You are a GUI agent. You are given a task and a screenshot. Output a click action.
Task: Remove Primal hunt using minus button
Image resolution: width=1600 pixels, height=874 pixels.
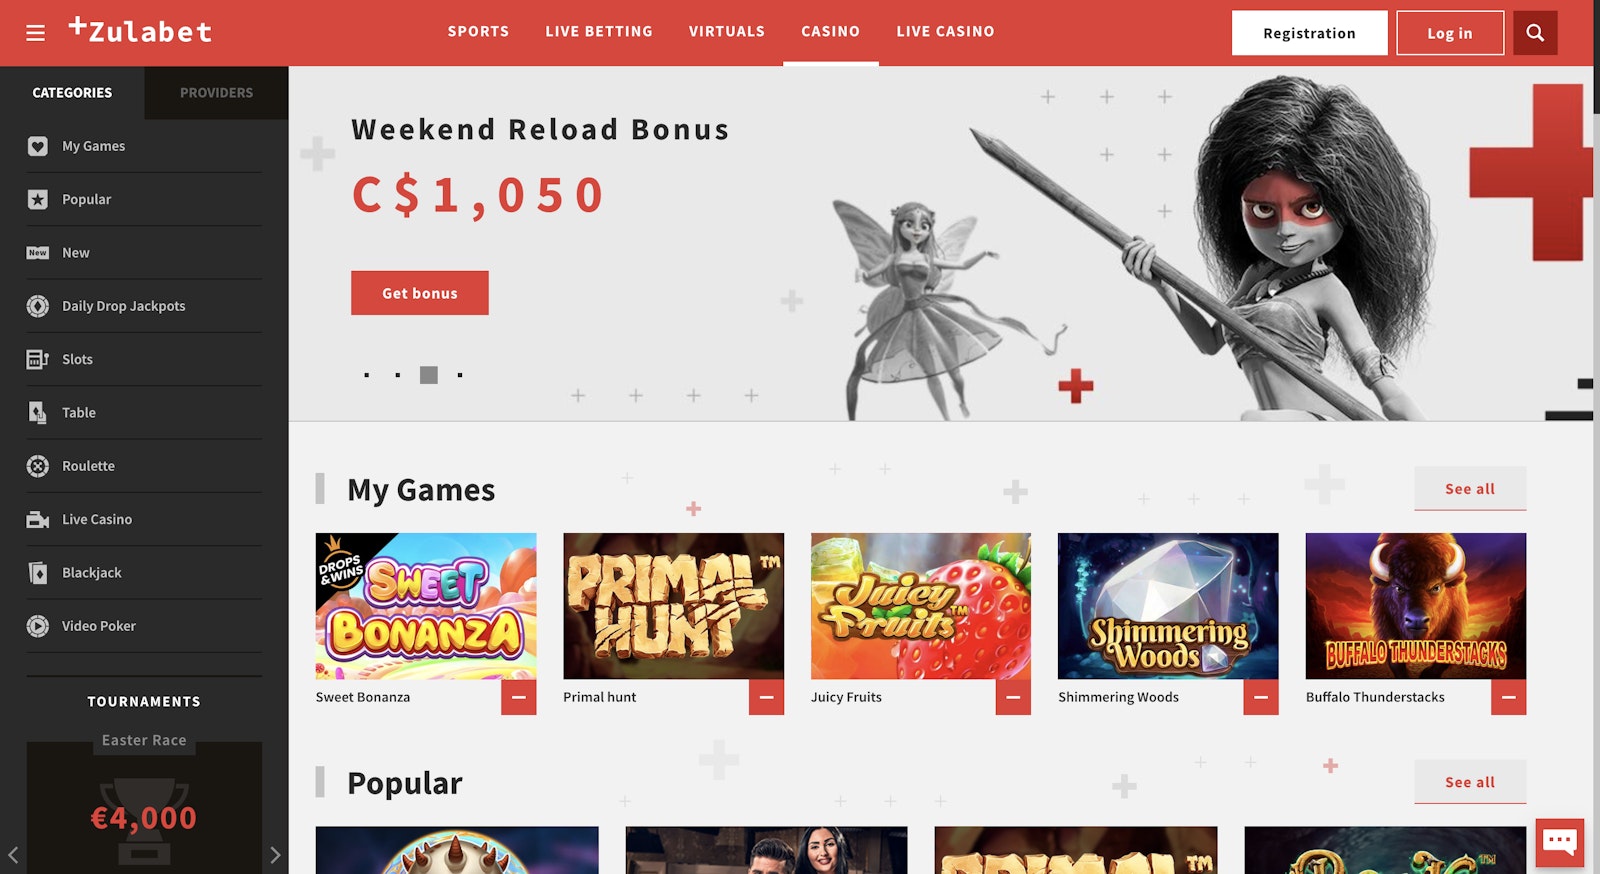[766, 697]
